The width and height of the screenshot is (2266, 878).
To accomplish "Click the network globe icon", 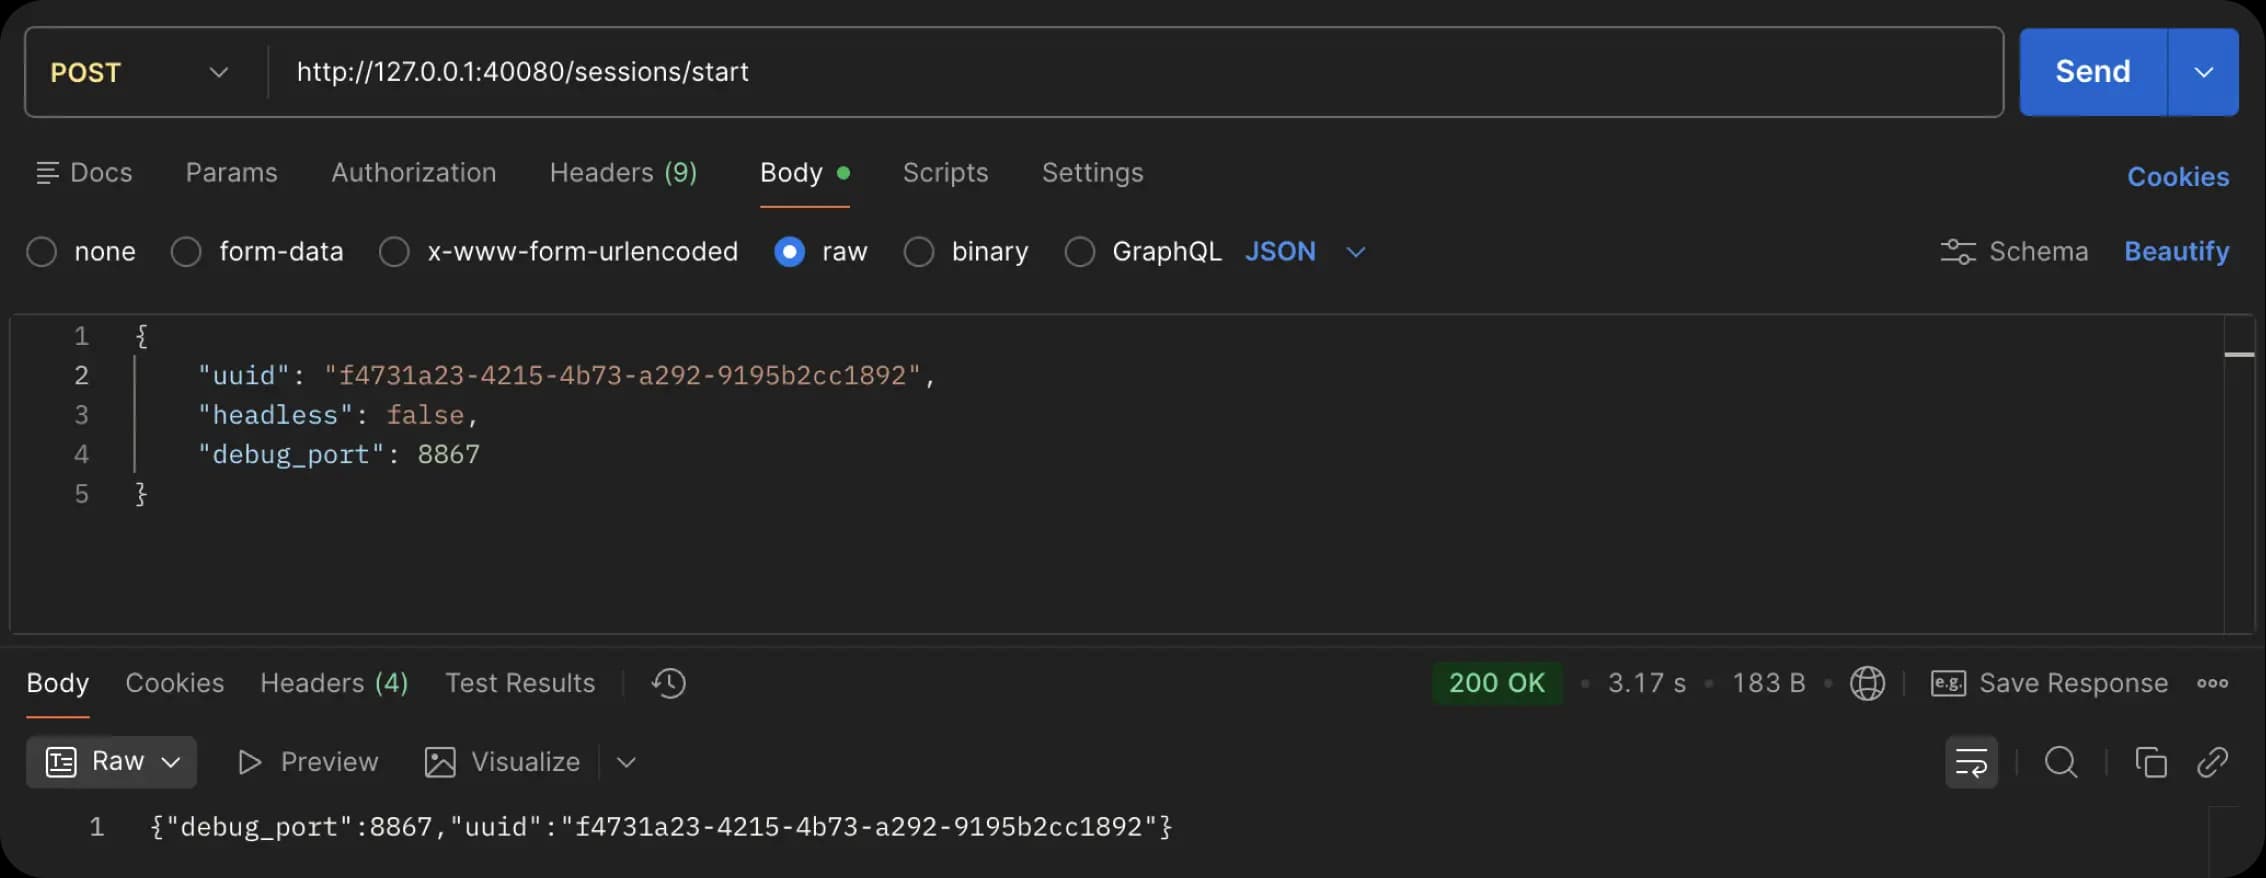I will tap(1866, 683).
